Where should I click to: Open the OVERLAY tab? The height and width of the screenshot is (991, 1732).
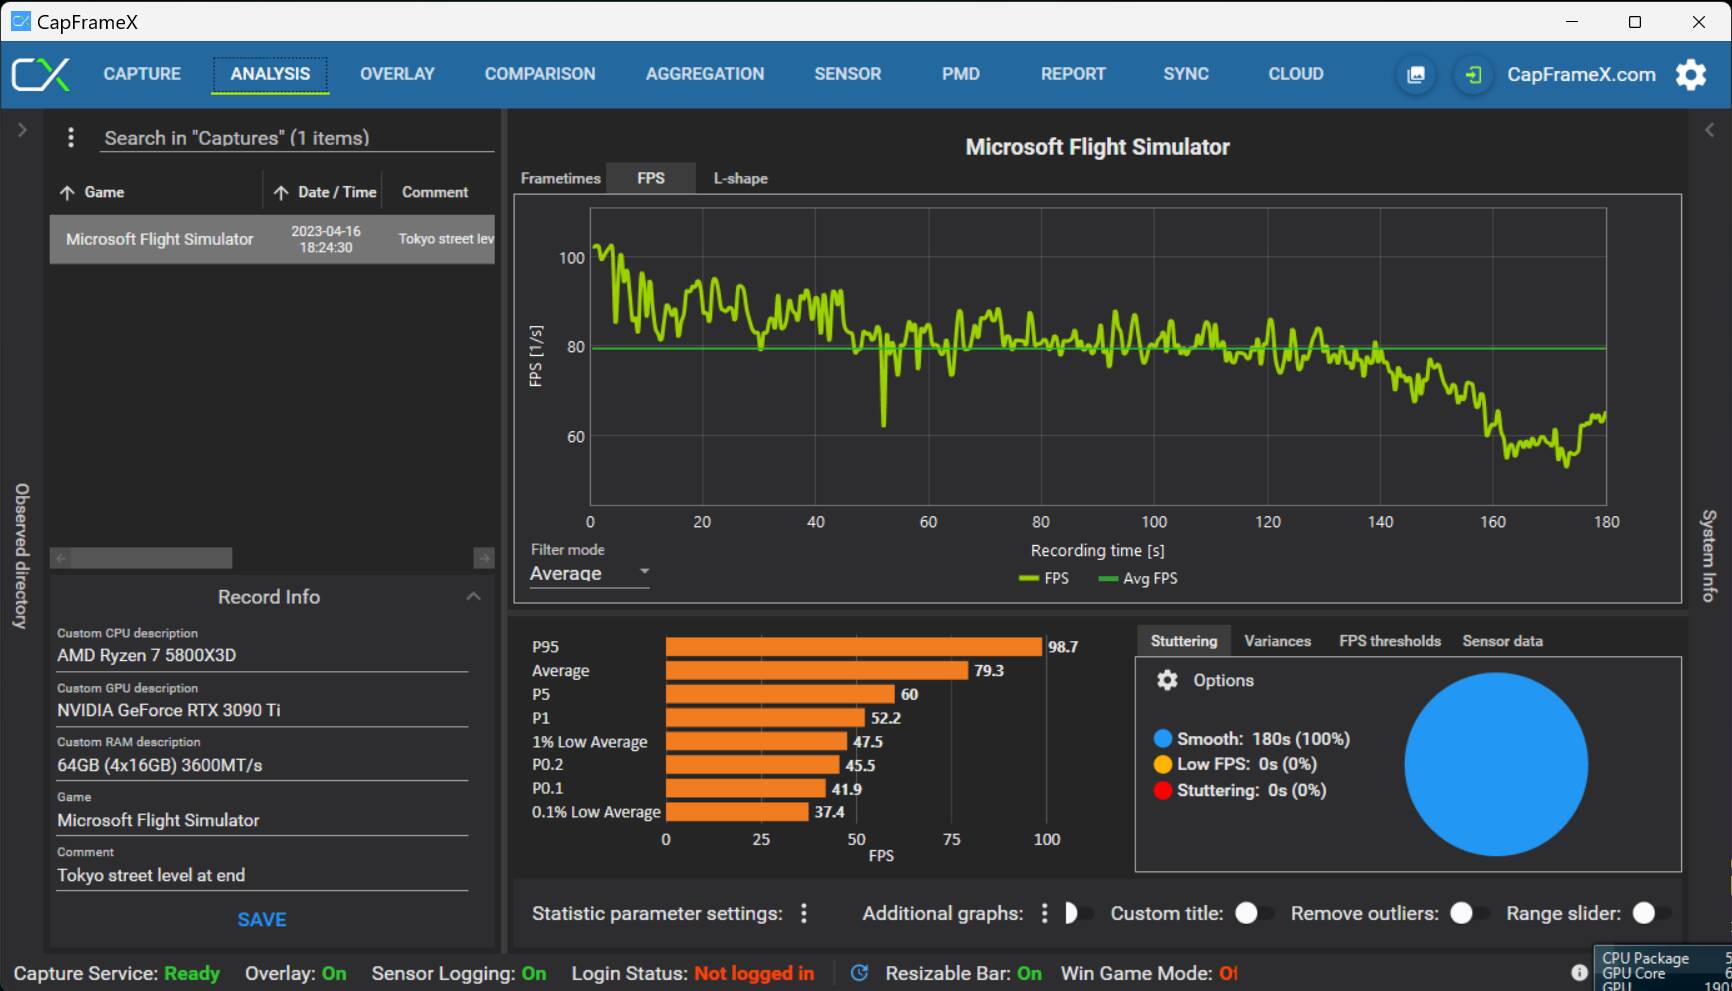(x=397, y=74)
